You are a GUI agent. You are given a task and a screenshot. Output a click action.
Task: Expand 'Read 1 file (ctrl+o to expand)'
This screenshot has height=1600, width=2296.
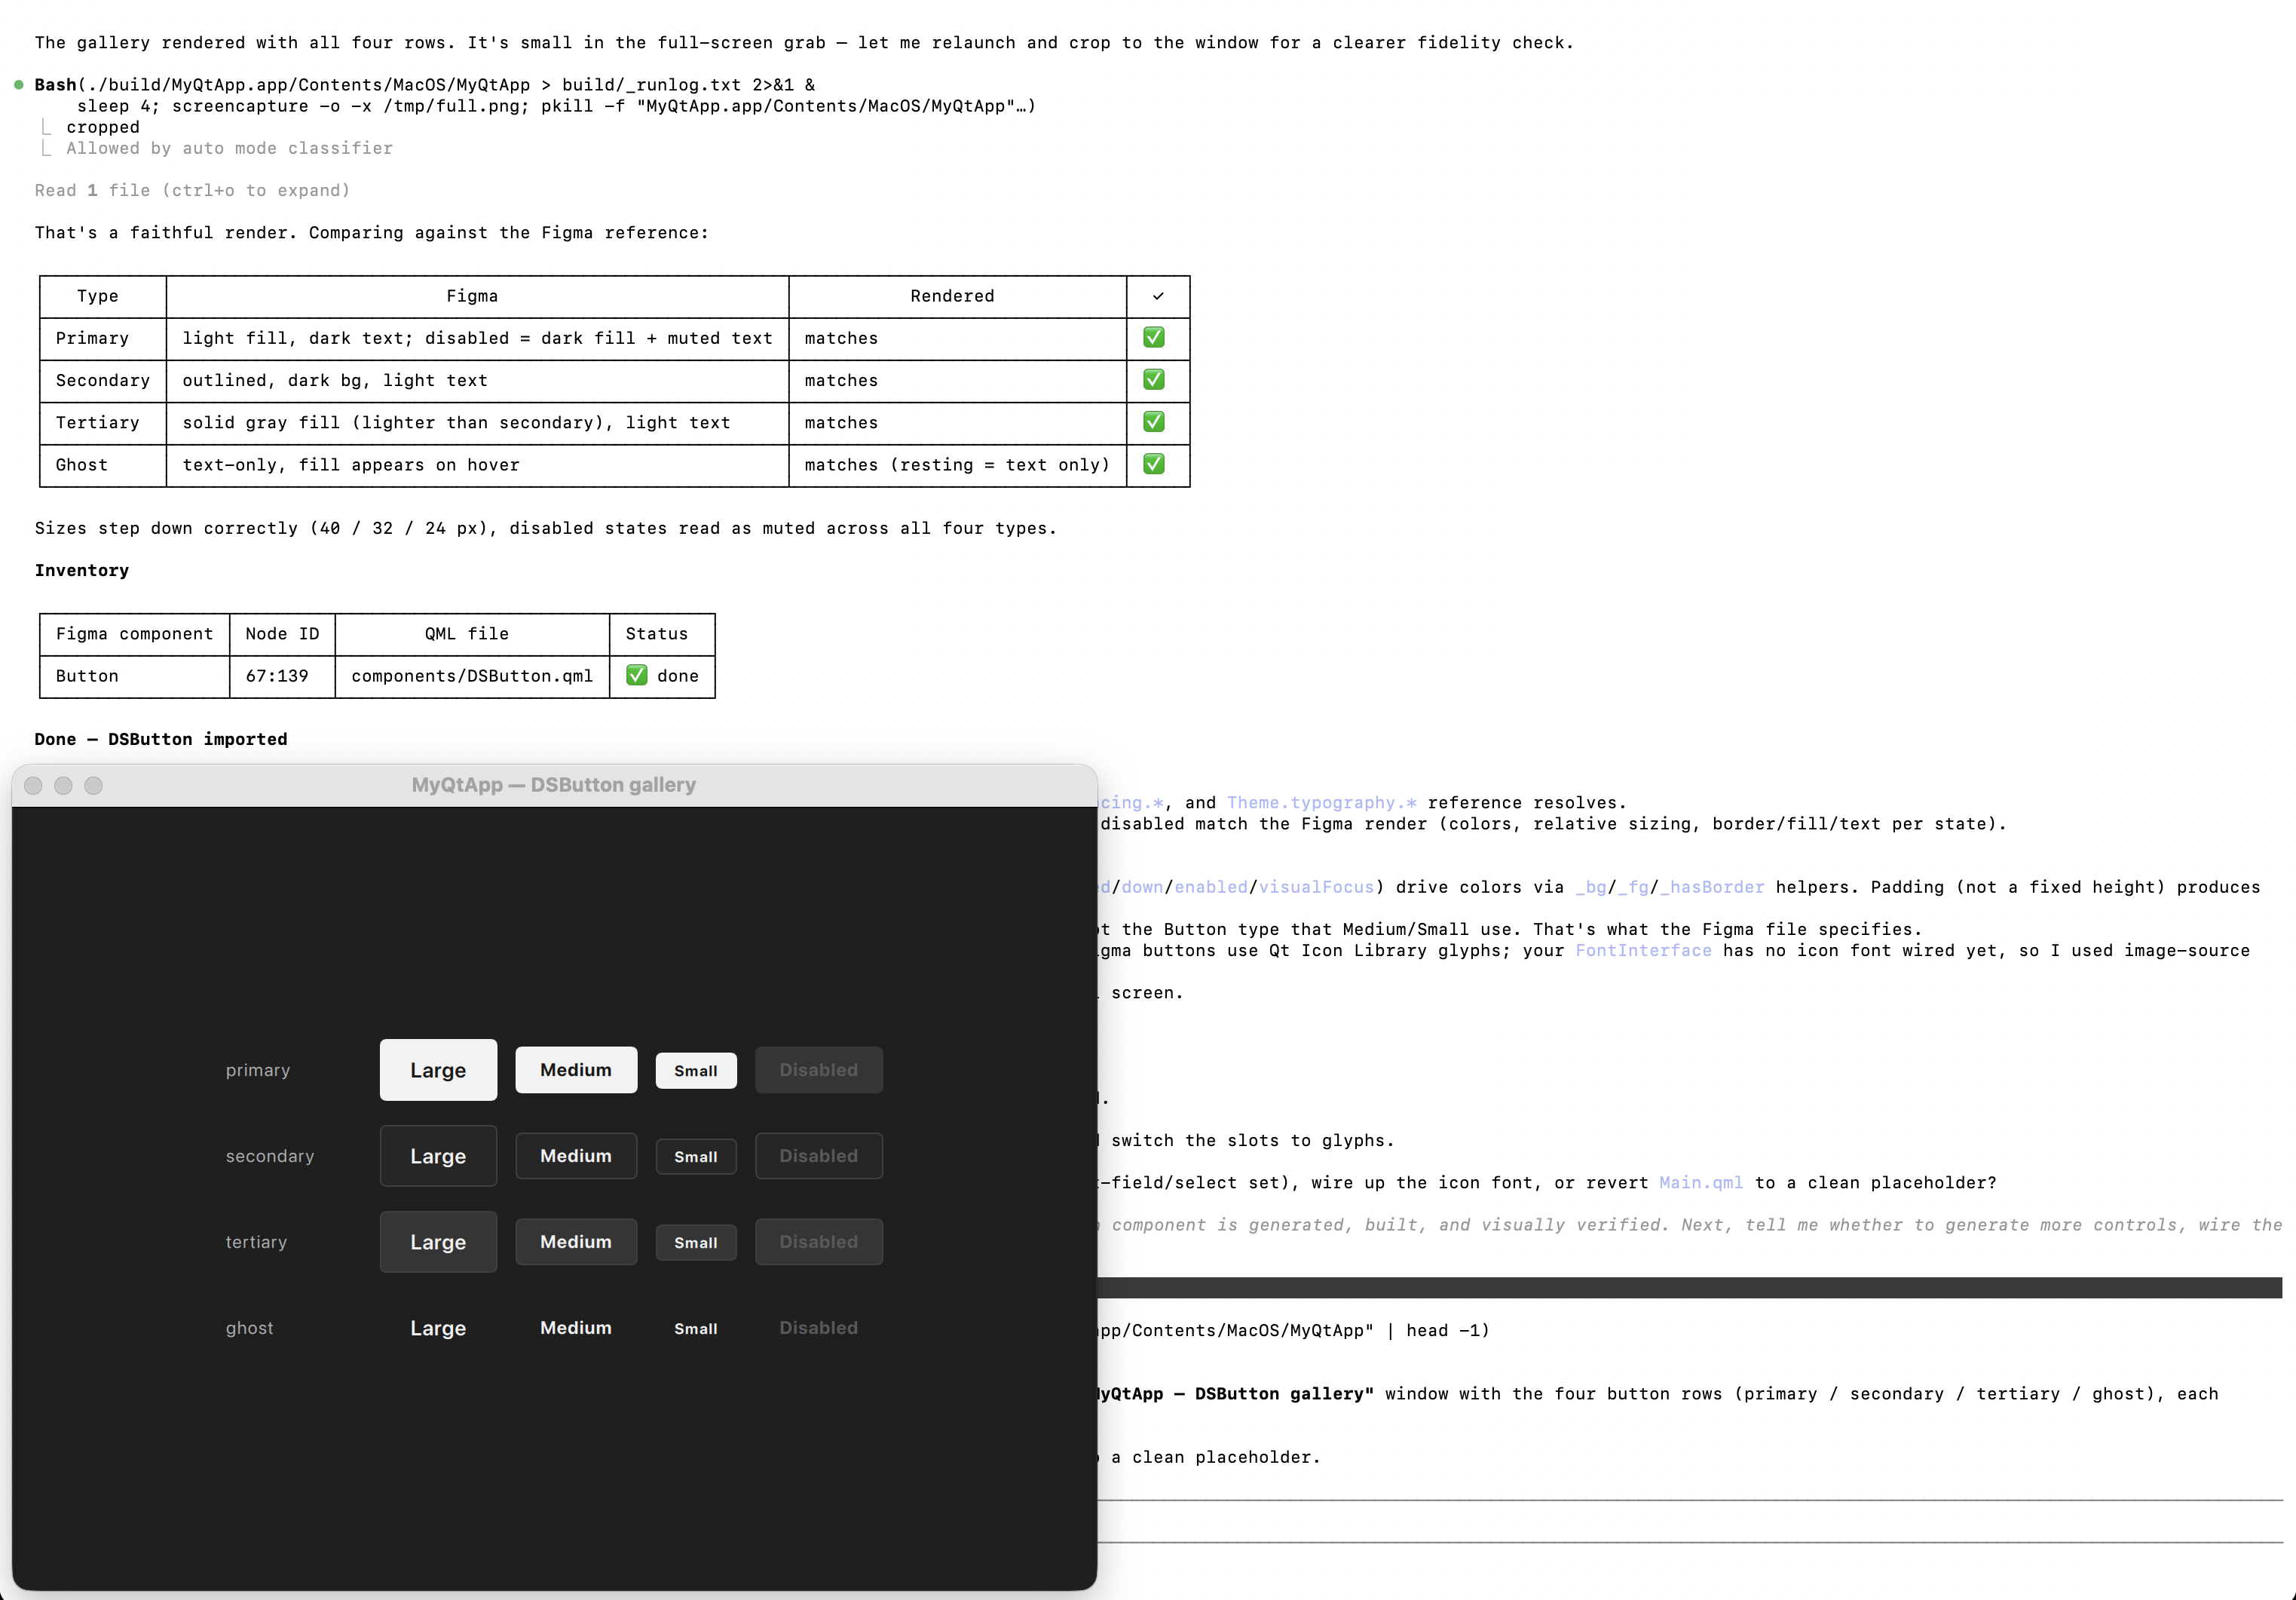coord(192,190)
